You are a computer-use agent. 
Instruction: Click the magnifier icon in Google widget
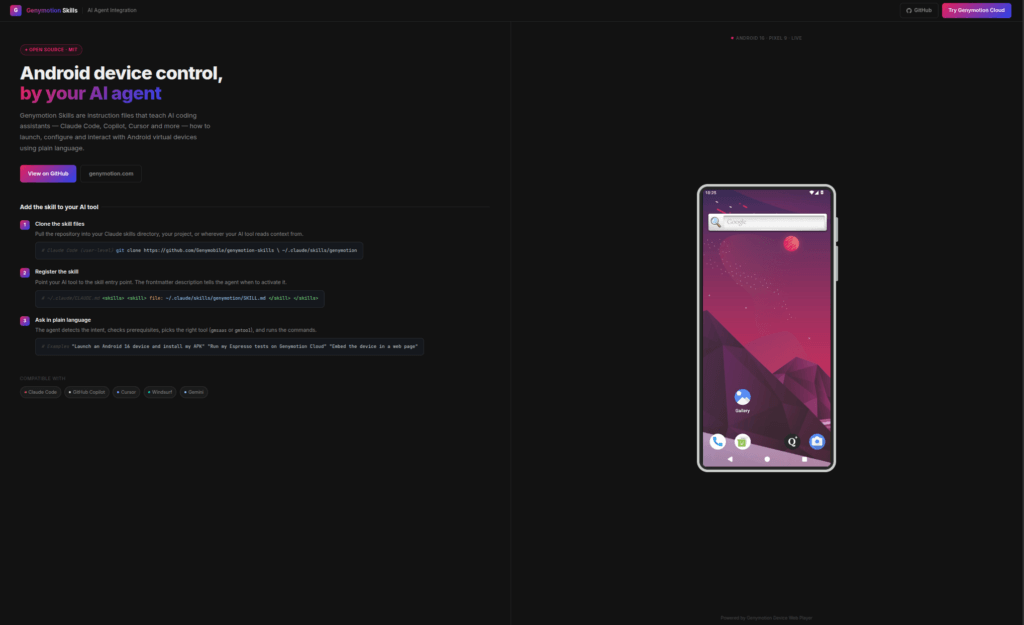[716, 222]
